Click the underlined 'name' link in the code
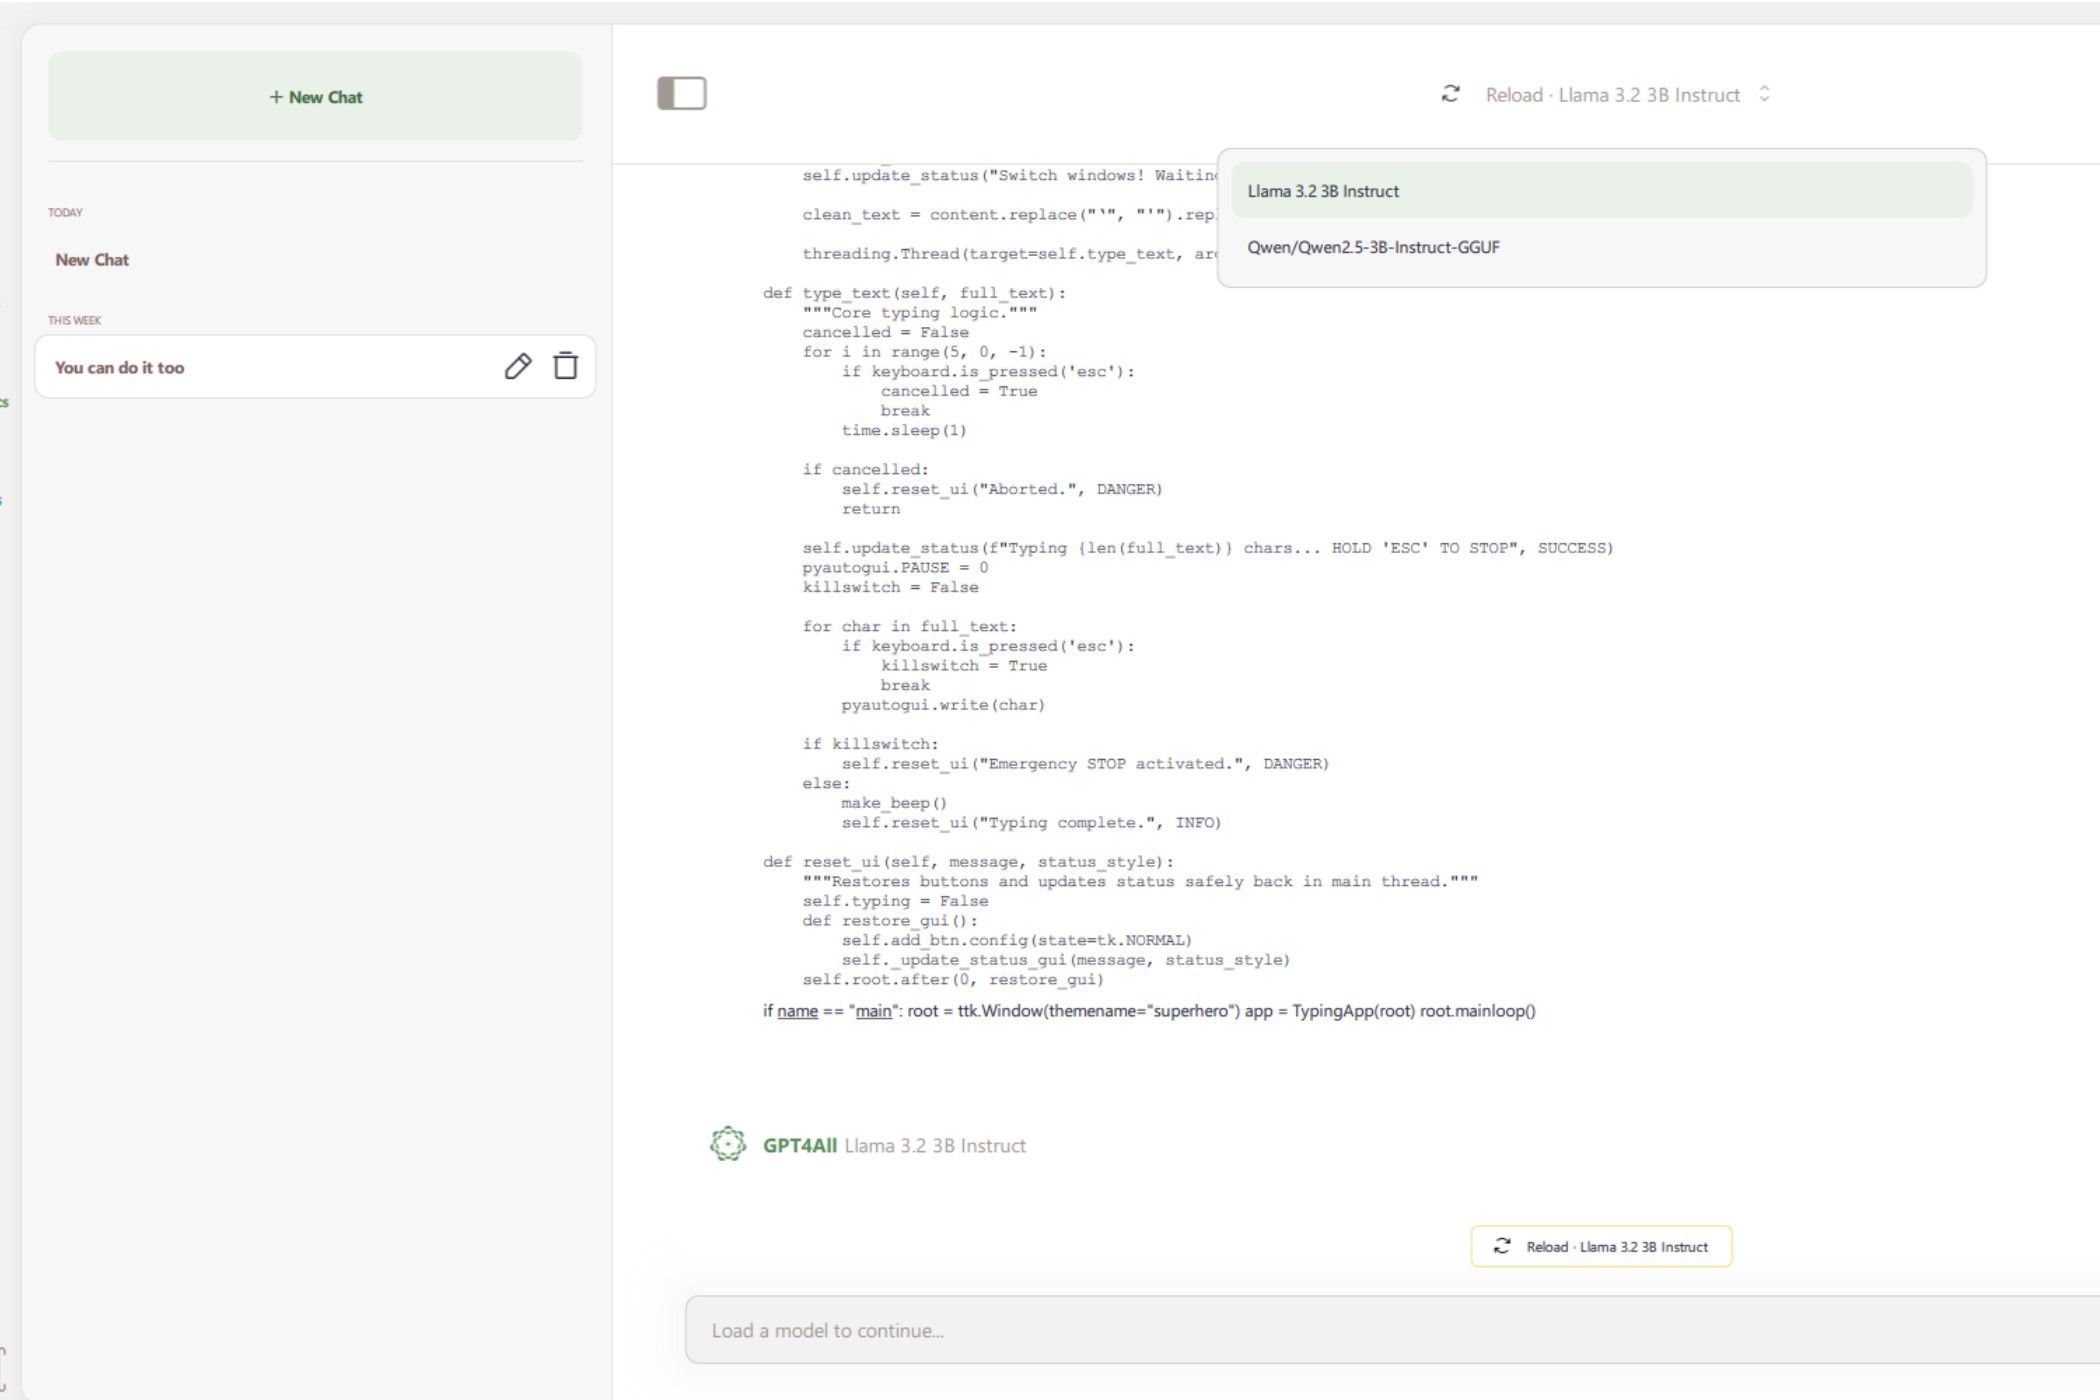The image size is (2100, 1400). coord(797,1011)
